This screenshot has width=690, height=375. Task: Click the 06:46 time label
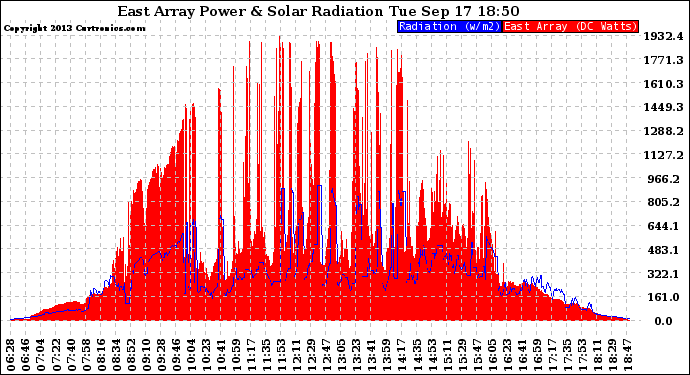click(26, 354)
